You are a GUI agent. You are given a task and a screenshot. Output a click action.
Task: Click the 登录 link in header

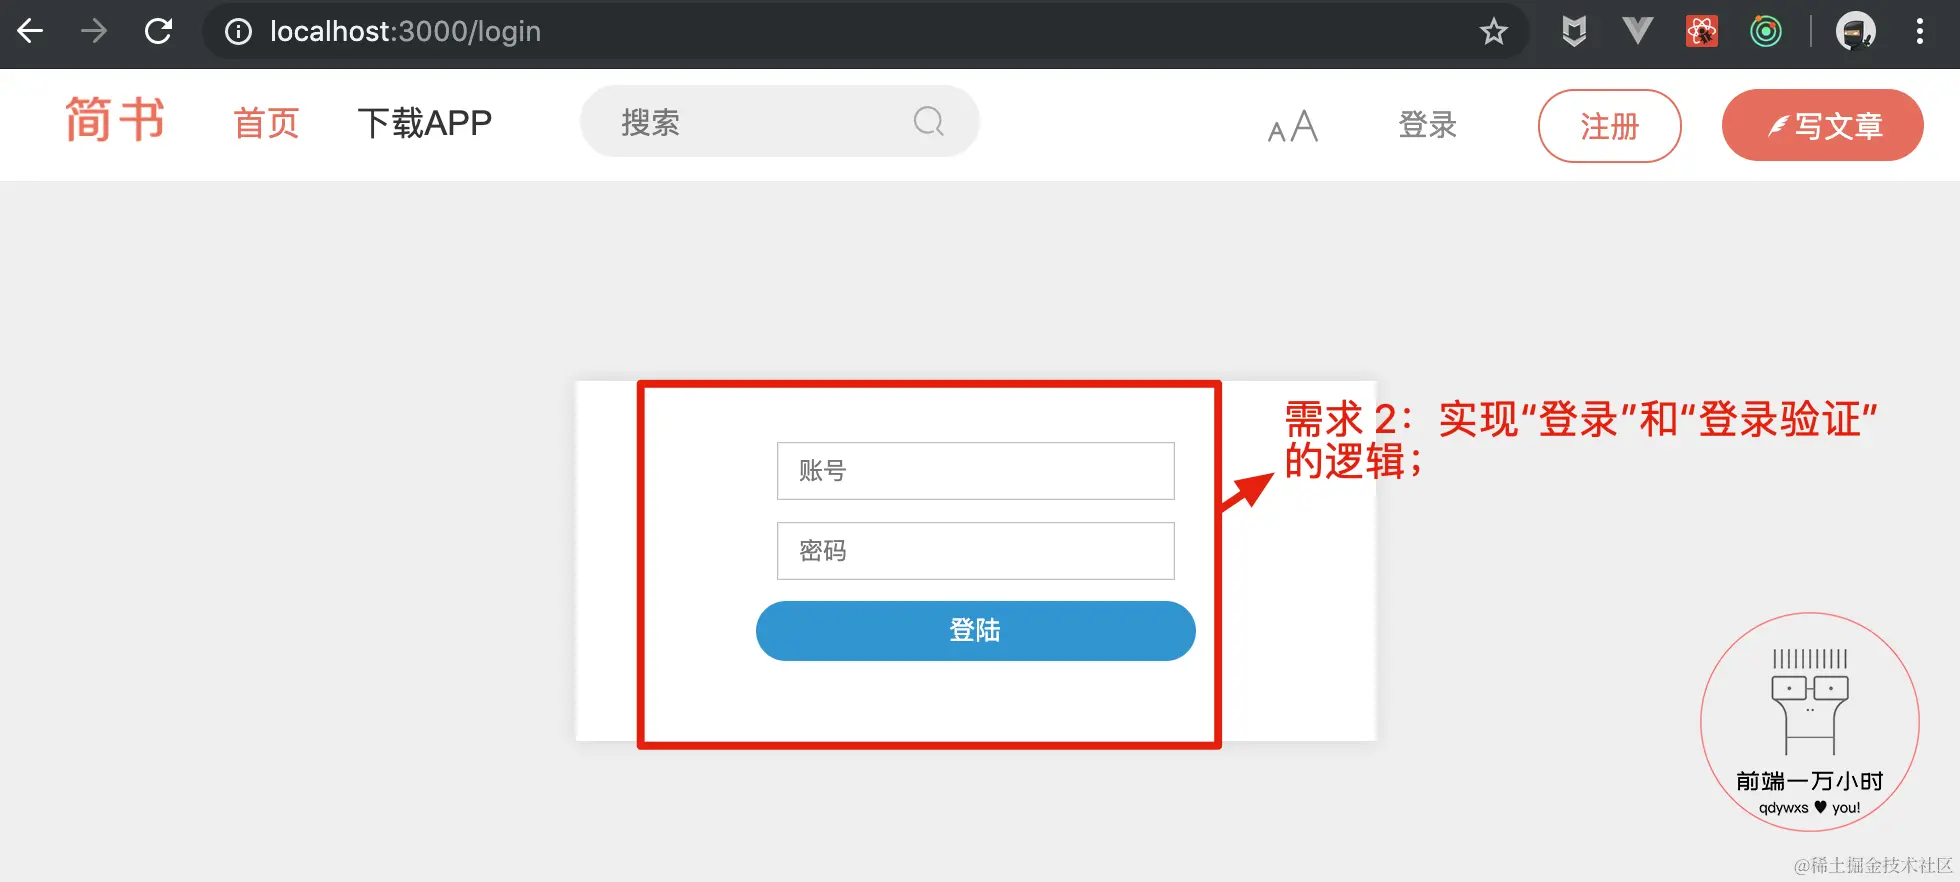pos(1428,125)
